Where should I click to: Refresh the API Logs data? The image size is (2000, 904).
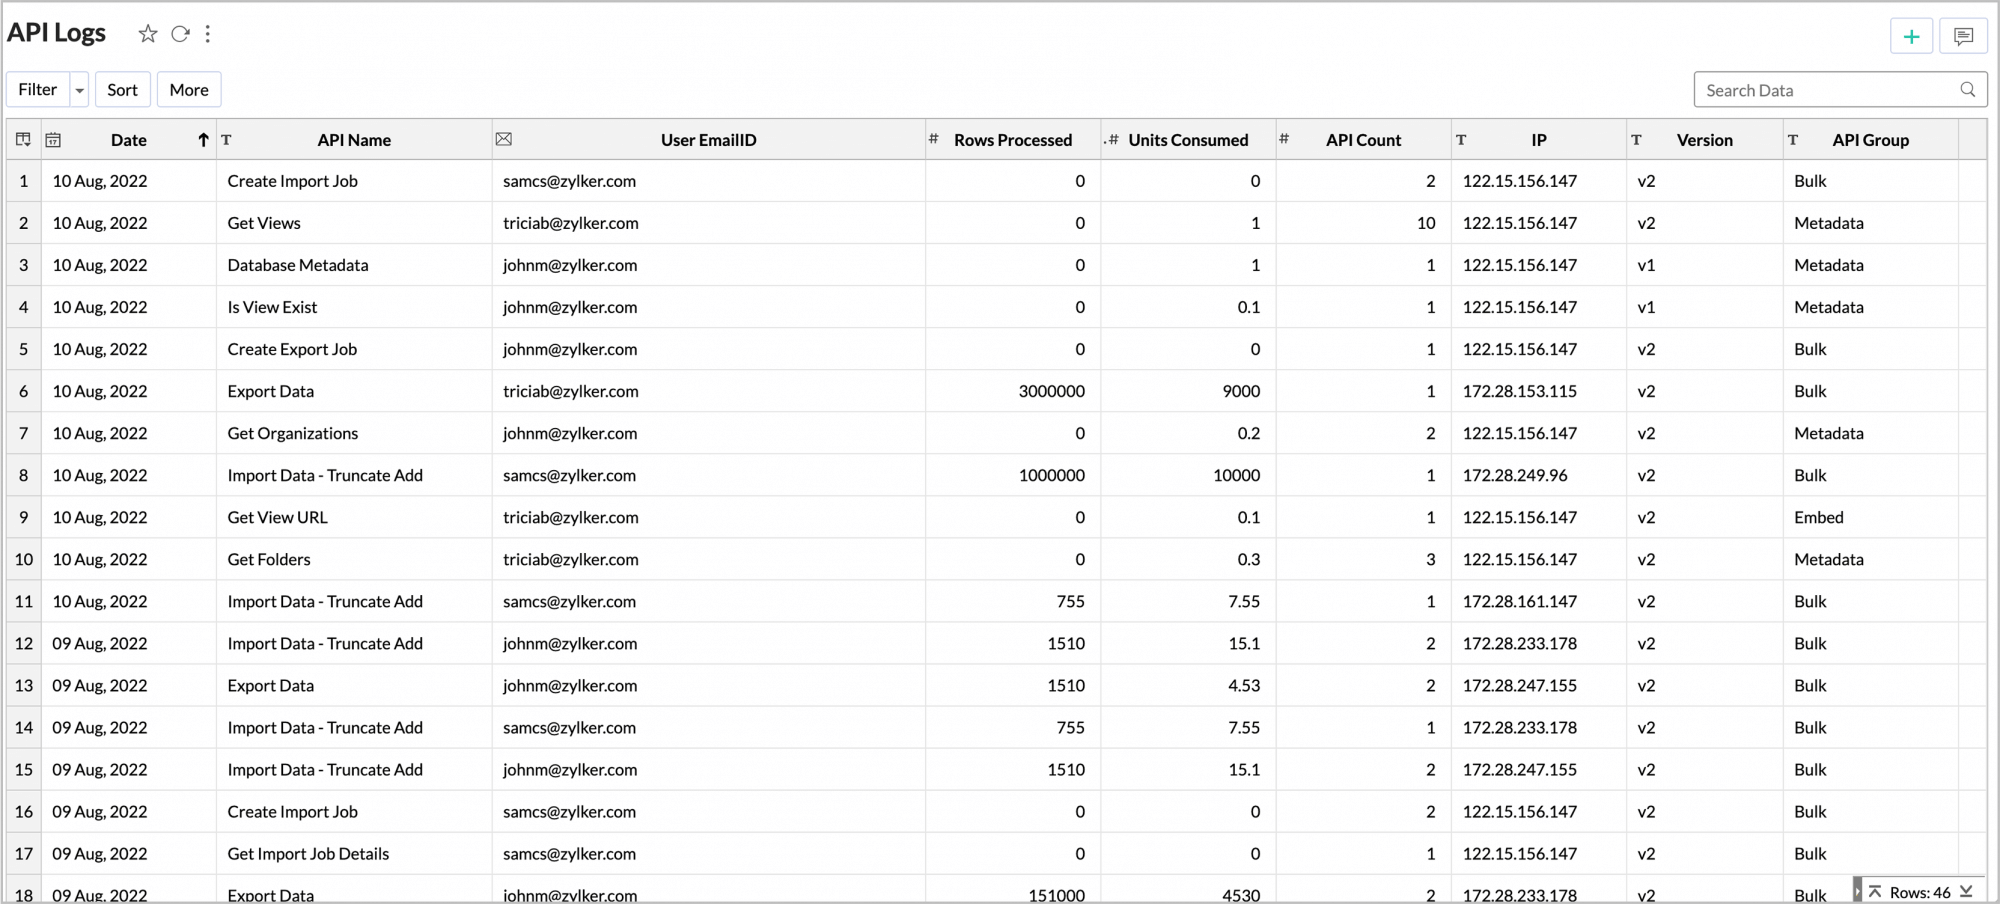click(181, 33)
